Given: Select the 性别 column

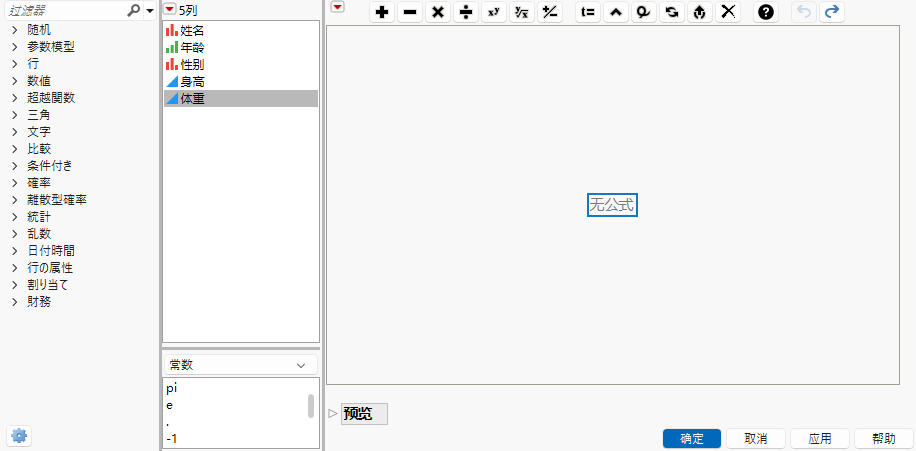Looking at the screenshot, I should point(241,65).
